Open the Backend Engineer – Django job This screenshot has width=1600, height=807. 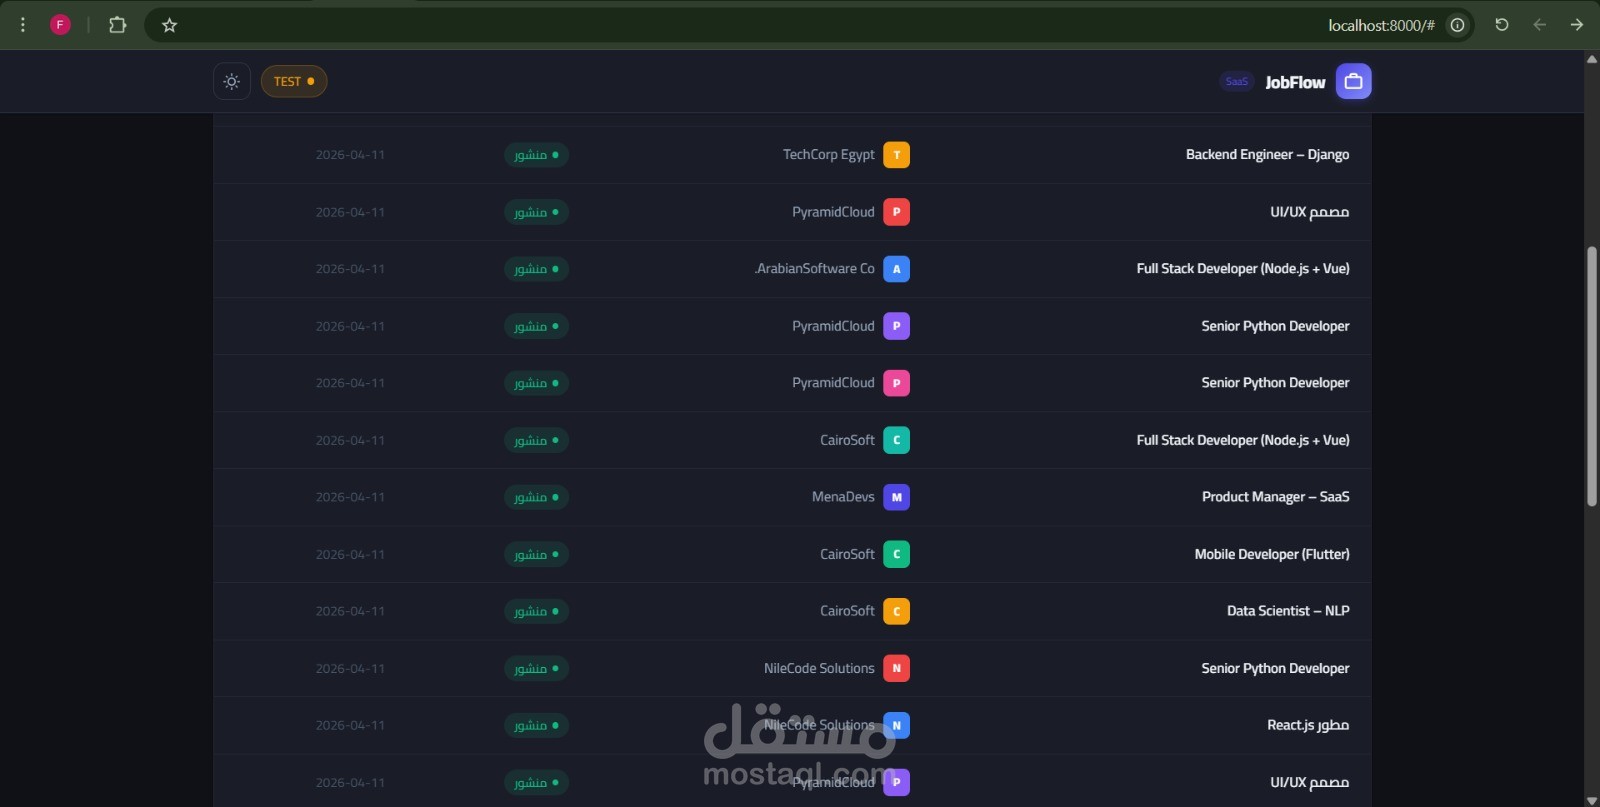pyautogui.click(x=1267, y=155)
